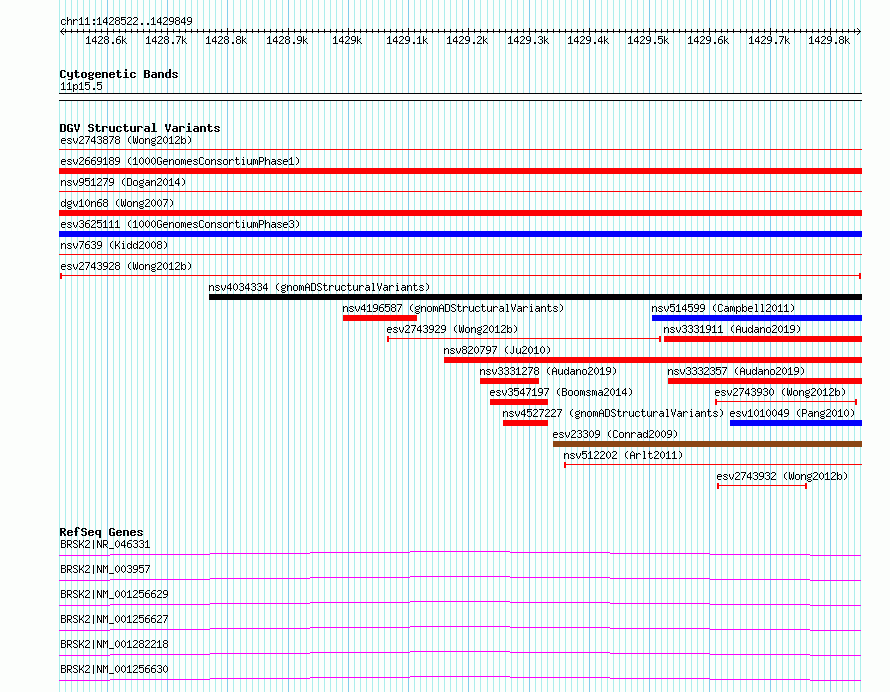Click esv2743929 (Wong2012b) label

coord(452,329)
